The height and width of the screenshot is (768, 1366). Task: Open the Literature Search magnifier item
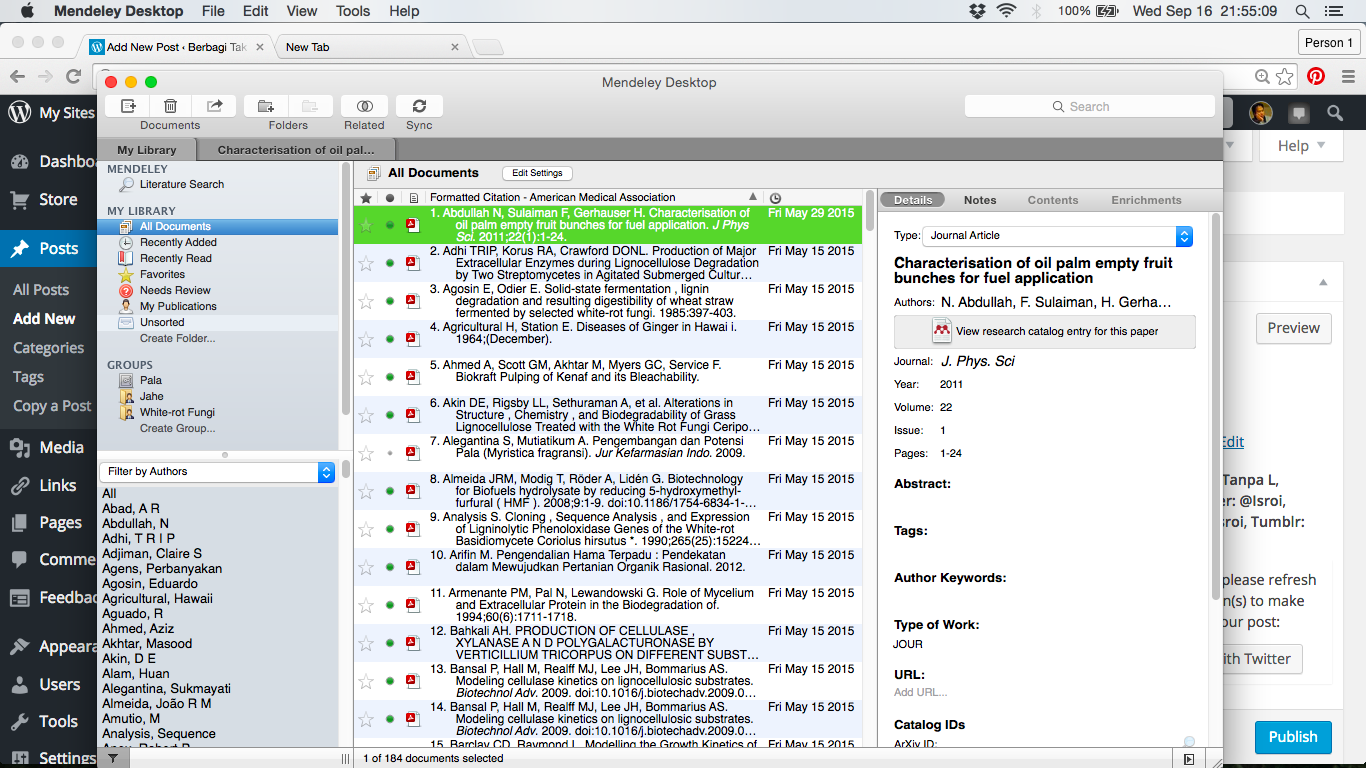coord(170,184)
